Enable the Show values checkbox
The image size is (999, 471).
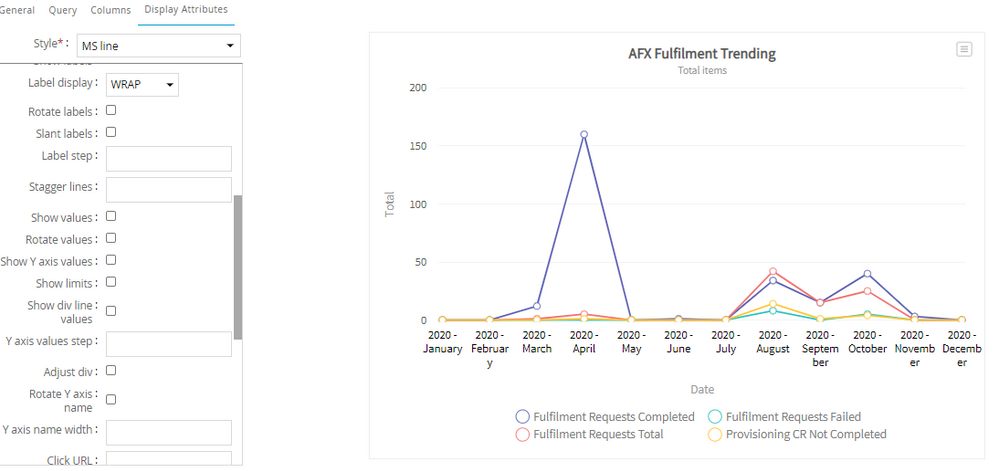point(111,216)
